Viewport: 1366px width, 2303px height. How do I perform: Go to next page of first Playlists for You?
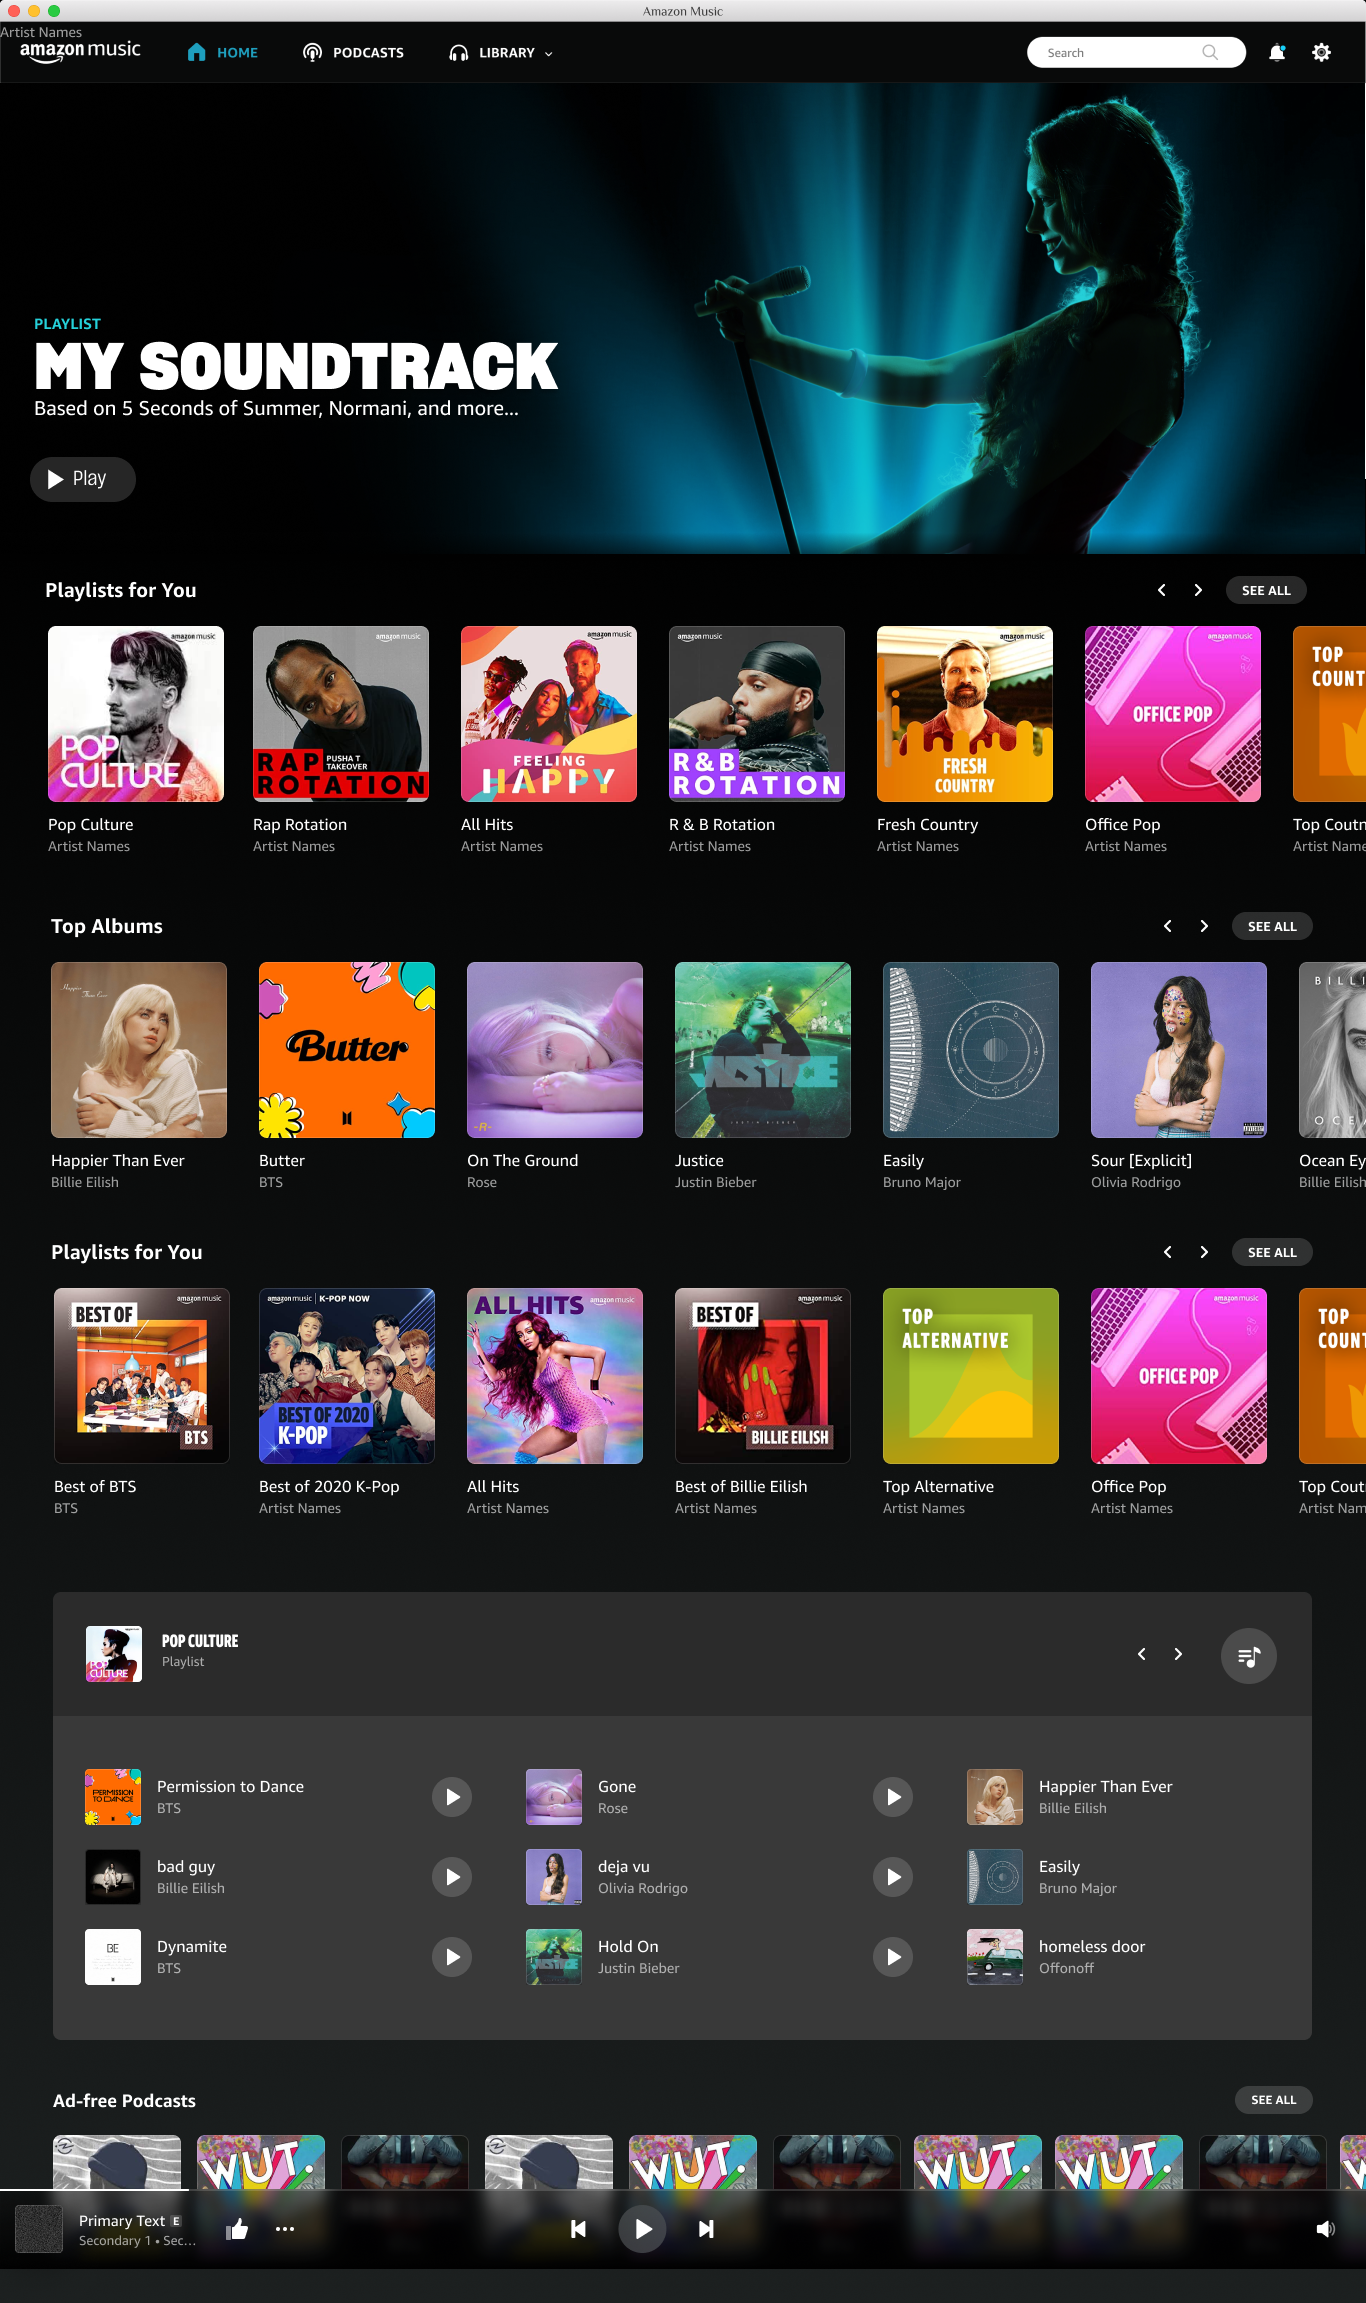click(1198, 590)
